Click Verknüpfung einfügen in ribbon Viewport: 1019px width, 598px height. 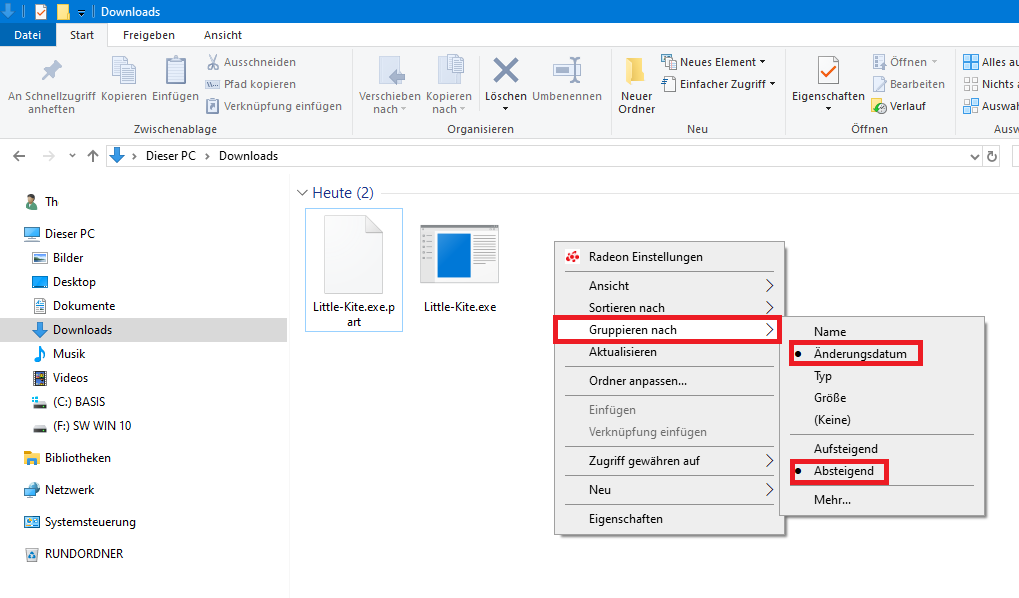pyautogui.click(x=274, y=106)
